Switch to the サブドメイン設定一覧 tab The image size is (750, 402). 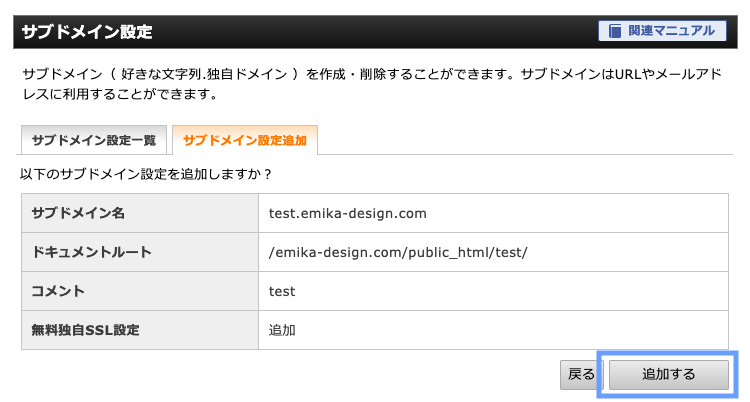pyautogui.click(x=93, y=140)
